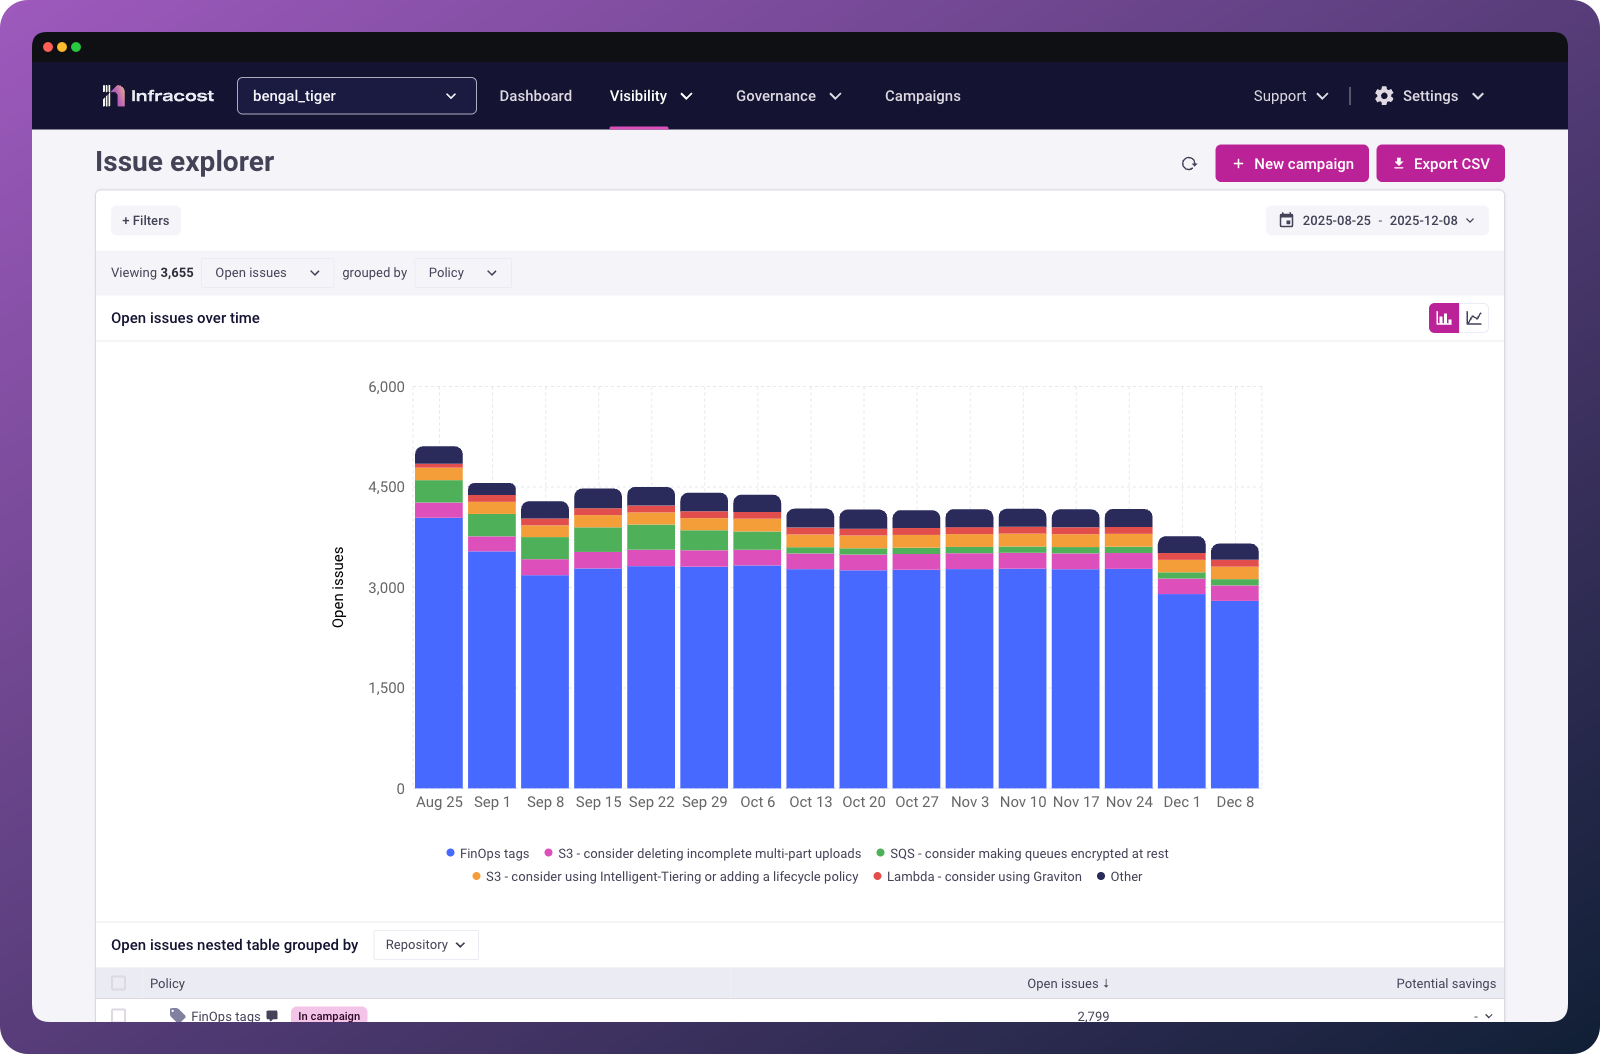The height and width of the screenshot is (1054, 1600).
Task: Click the Nov 10 bar in chart
Action: [x=1023, y=648]
